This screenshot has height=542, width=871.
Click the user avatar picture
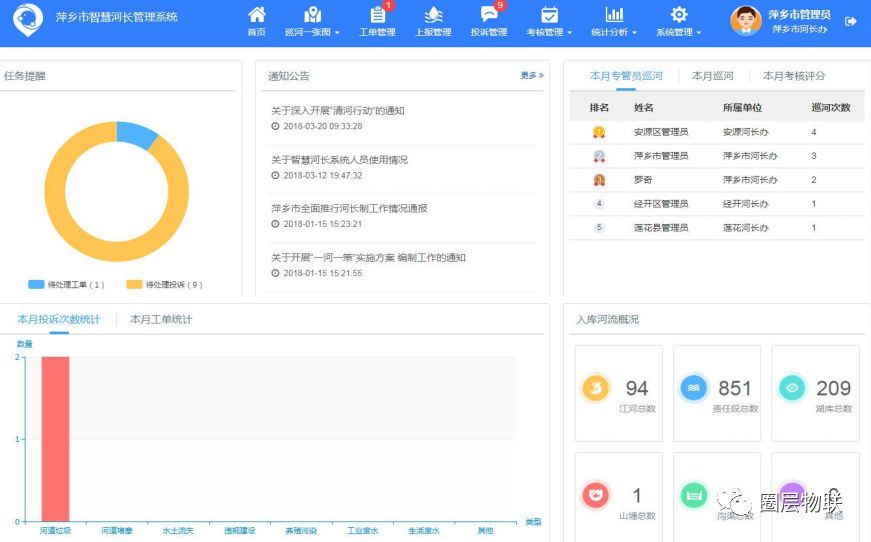[745, 21]
